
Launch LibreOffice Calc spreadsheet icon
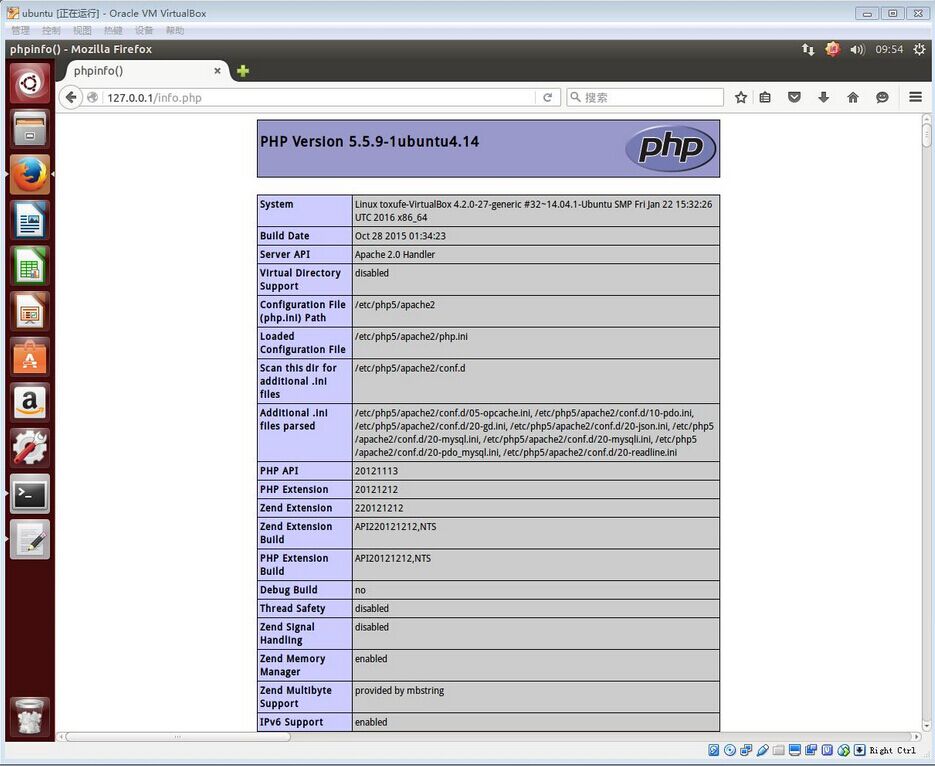tap(29, 265)
